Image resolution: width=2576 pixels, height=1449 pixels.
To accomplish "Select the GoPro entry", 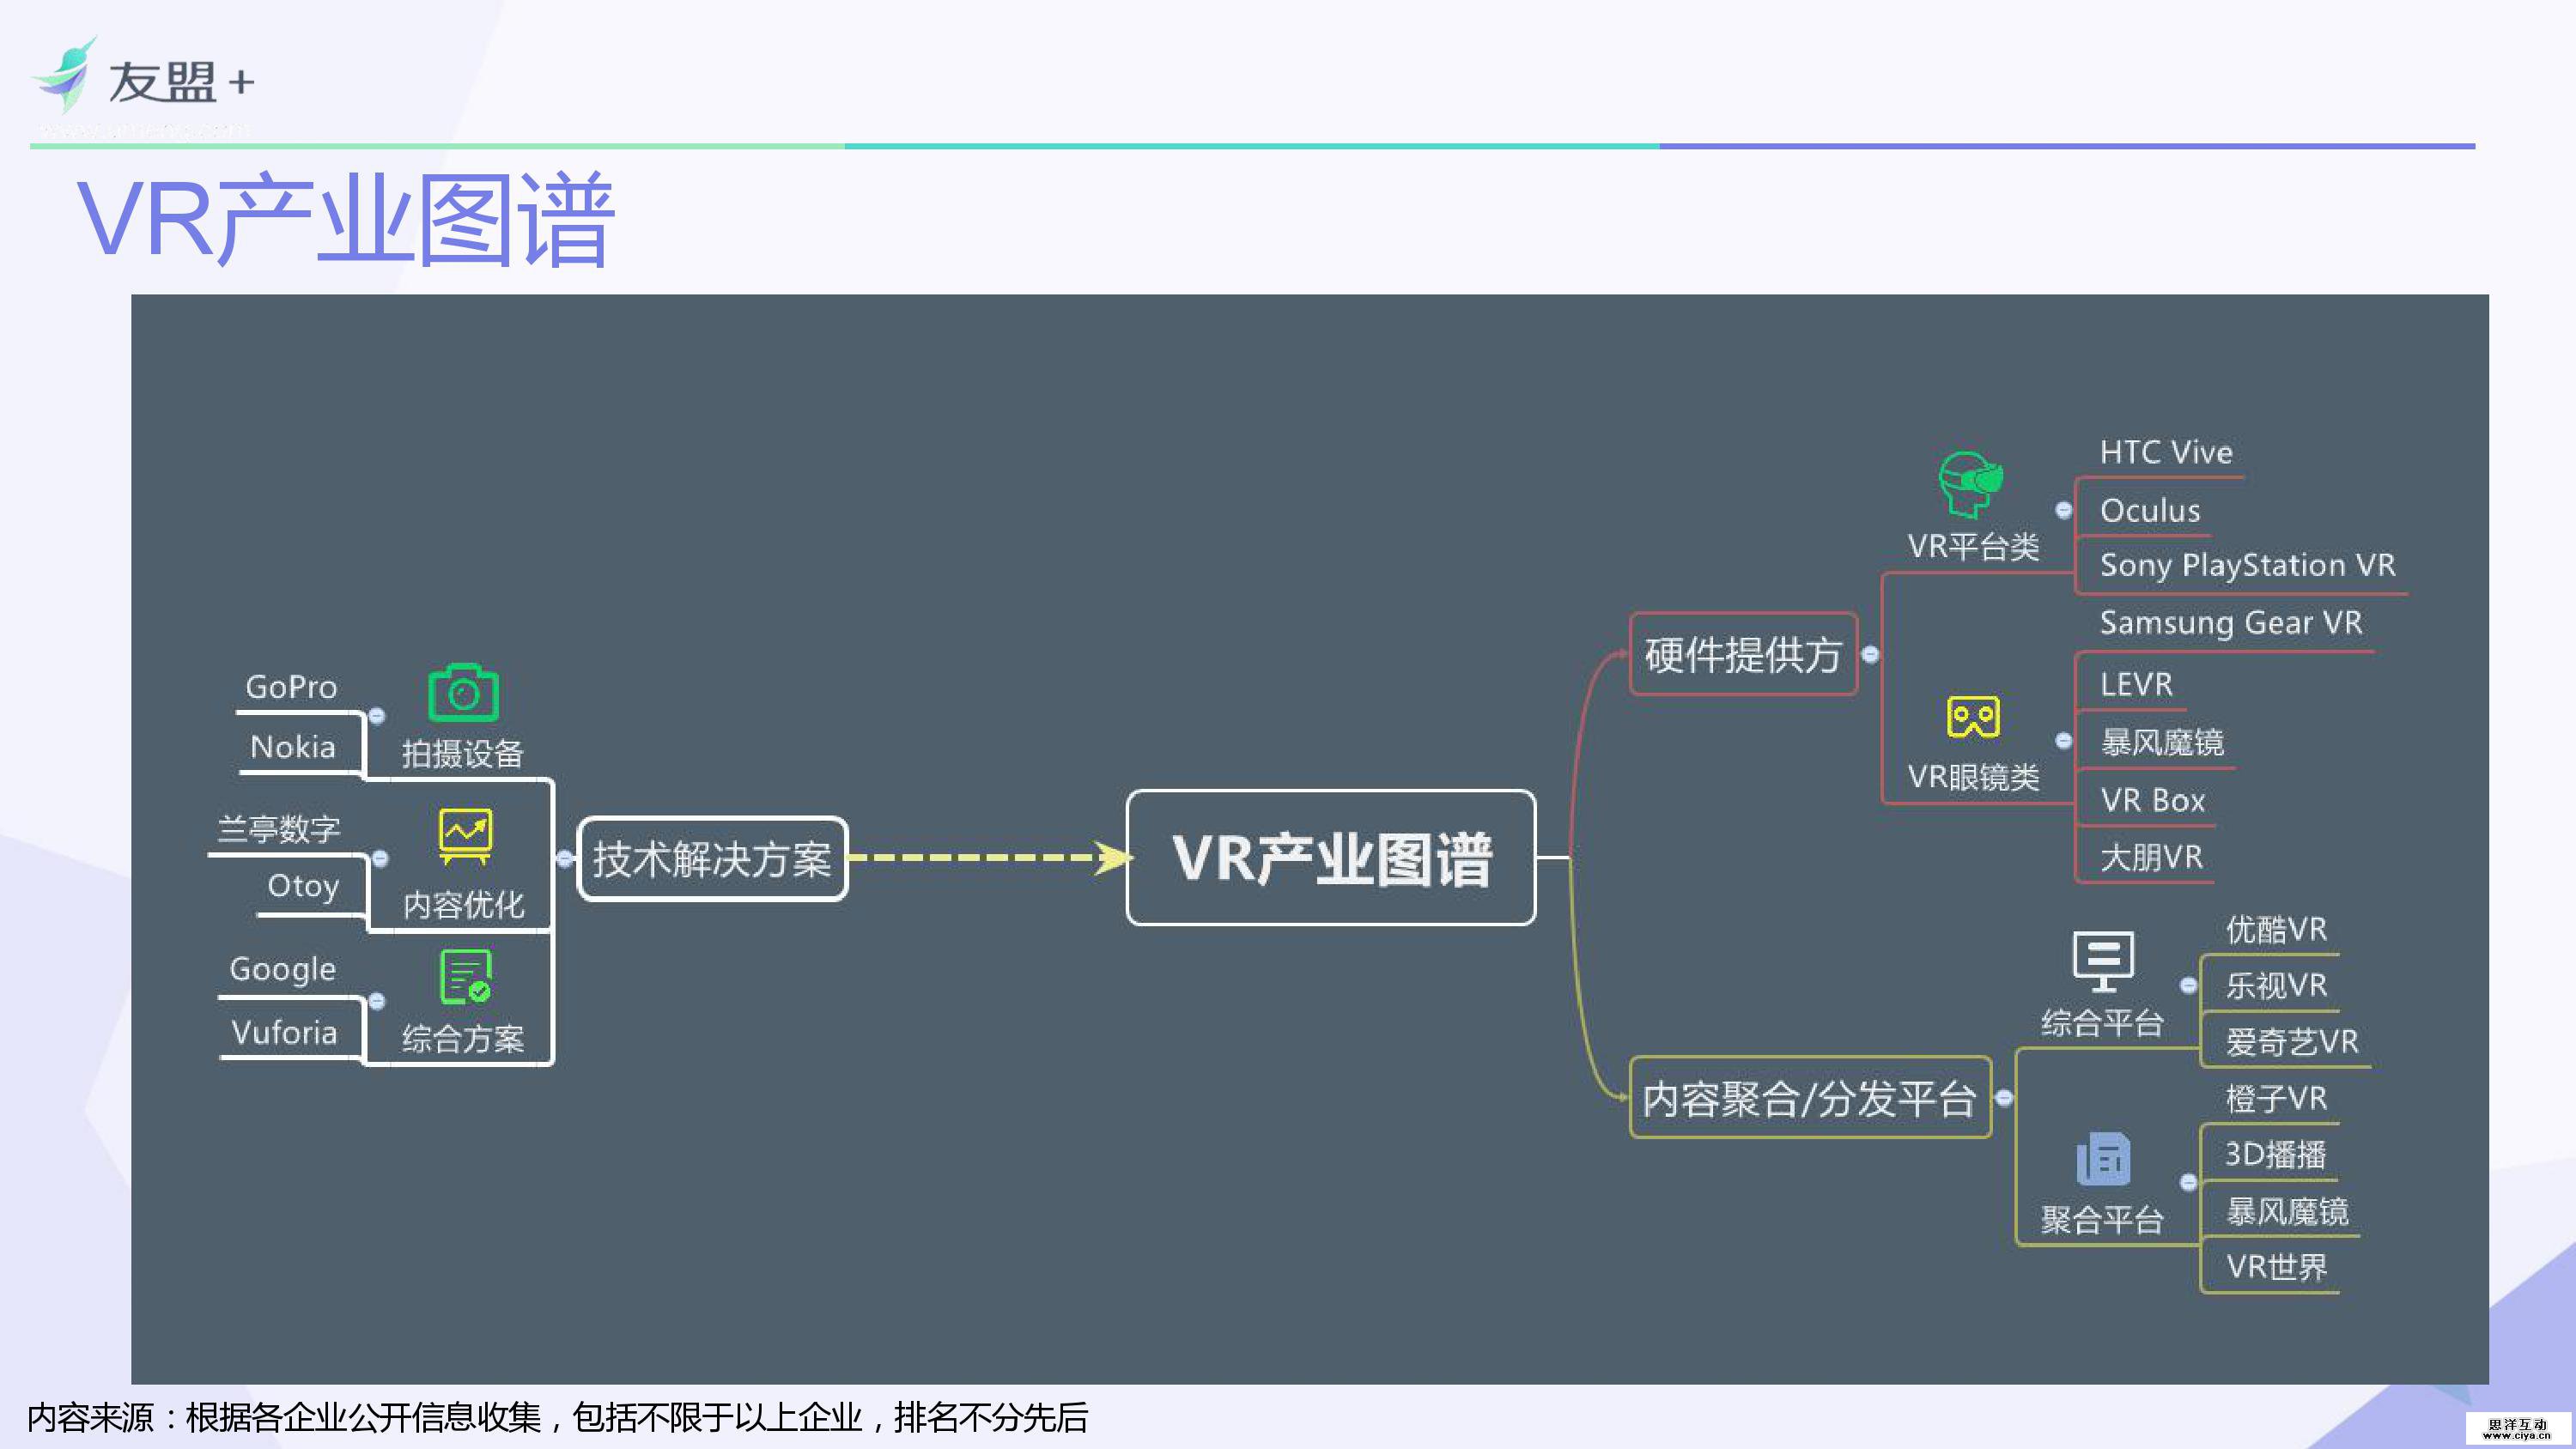I will tap(291, 687).
